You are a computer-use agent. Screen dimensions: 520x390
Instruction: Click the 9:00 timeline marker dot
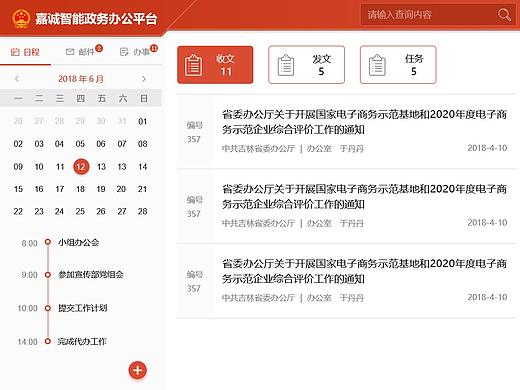pos(48,275)
